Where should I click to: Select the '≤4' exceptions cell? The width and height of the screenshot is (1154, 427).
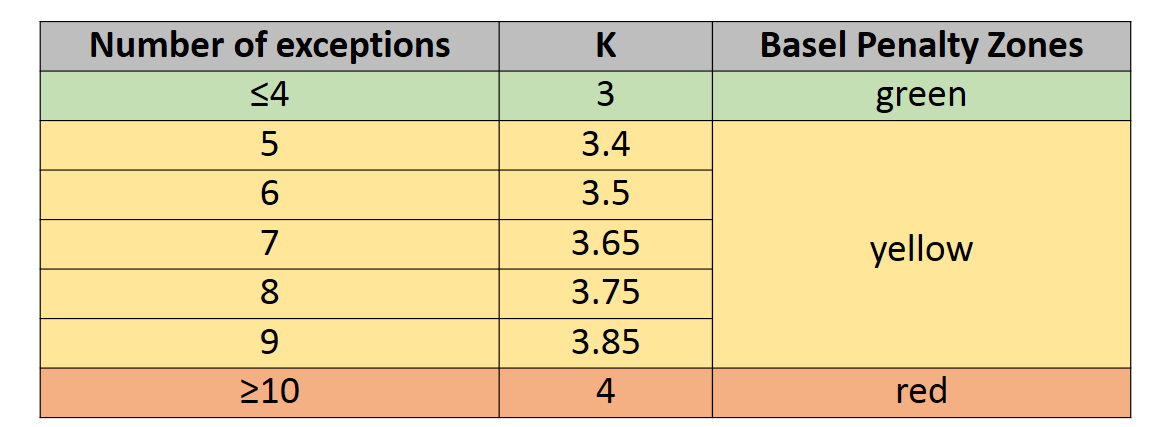click(269, 96)
